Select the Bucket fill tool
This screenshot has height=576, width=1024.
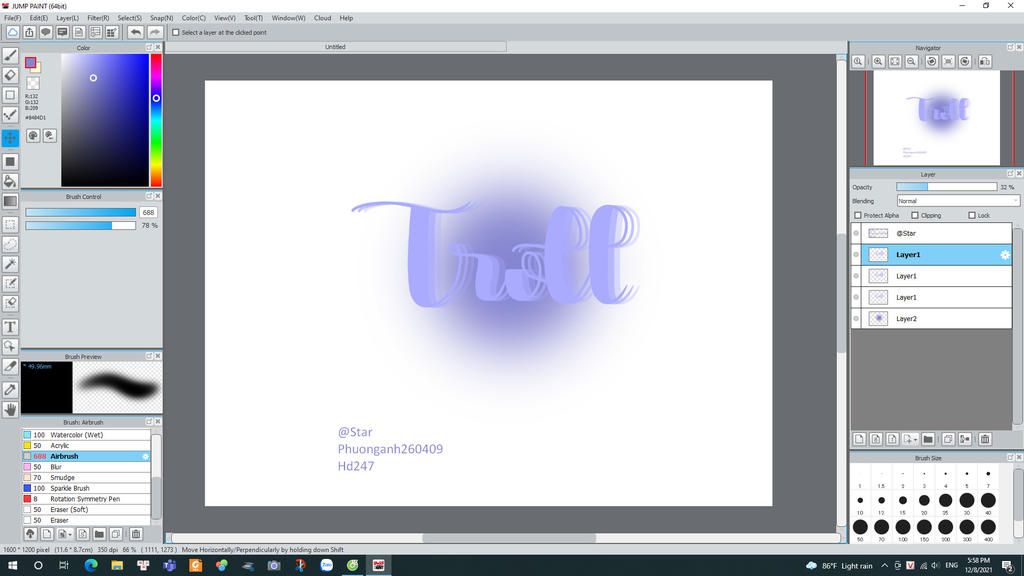(10, 182)
